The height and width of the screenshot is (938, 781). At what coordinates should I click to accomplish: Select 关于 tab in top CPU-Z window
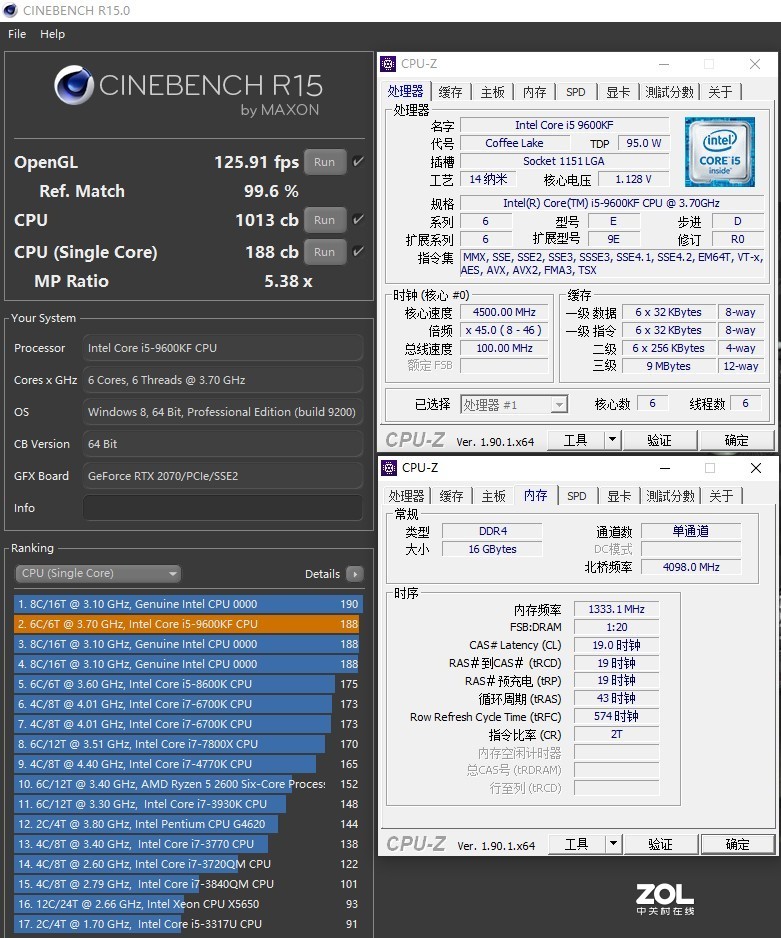pyautogui.click(x=720, y=92)
